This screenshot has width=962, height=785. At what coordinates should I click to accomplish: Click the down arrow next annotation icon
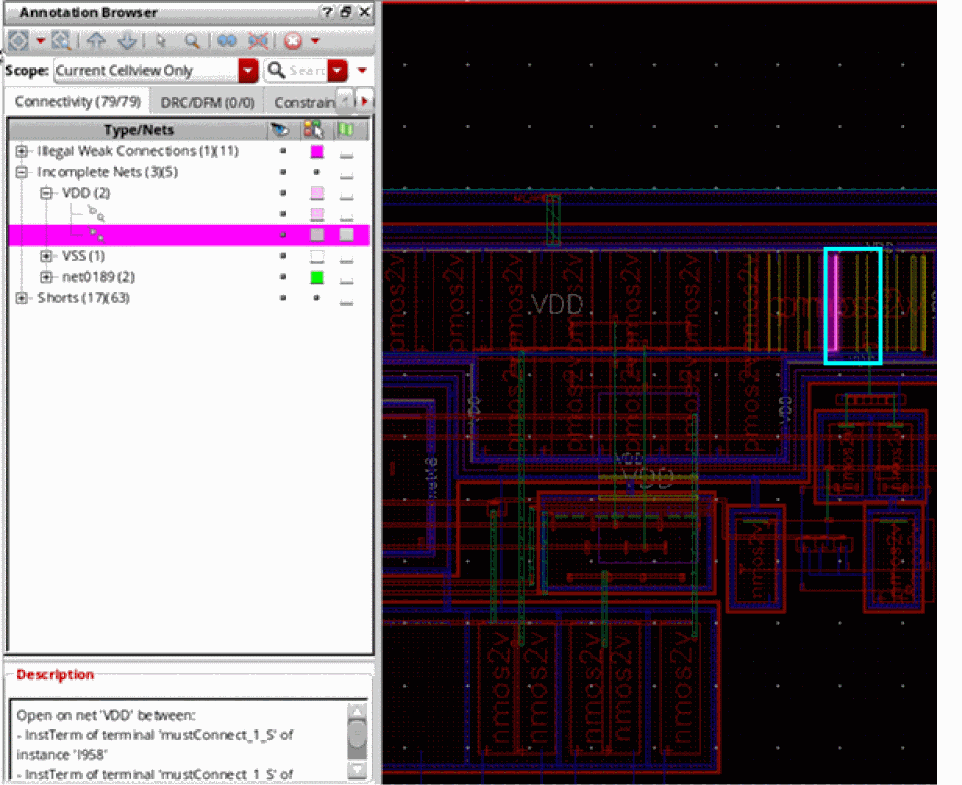click(126, 41)
